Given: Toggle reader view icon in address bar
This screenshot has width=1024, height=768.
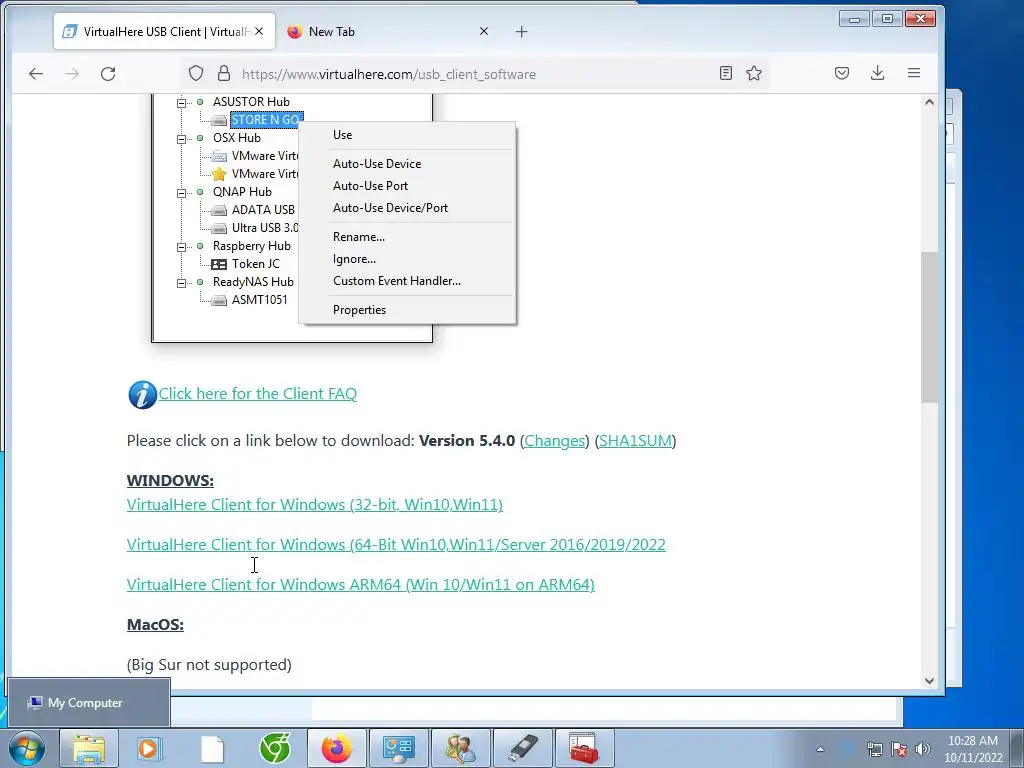Looking at the screenshot, I should [x=726, y=73].
